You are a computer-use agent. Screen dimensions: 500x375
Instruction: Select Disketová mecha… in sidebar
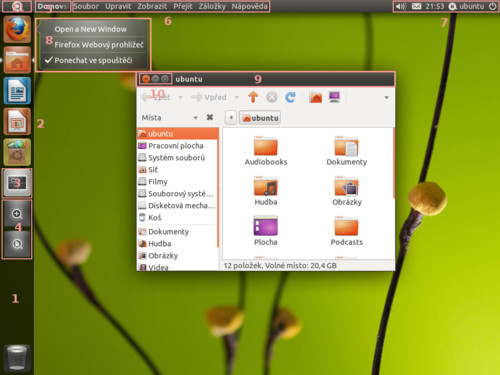[177, 206]
